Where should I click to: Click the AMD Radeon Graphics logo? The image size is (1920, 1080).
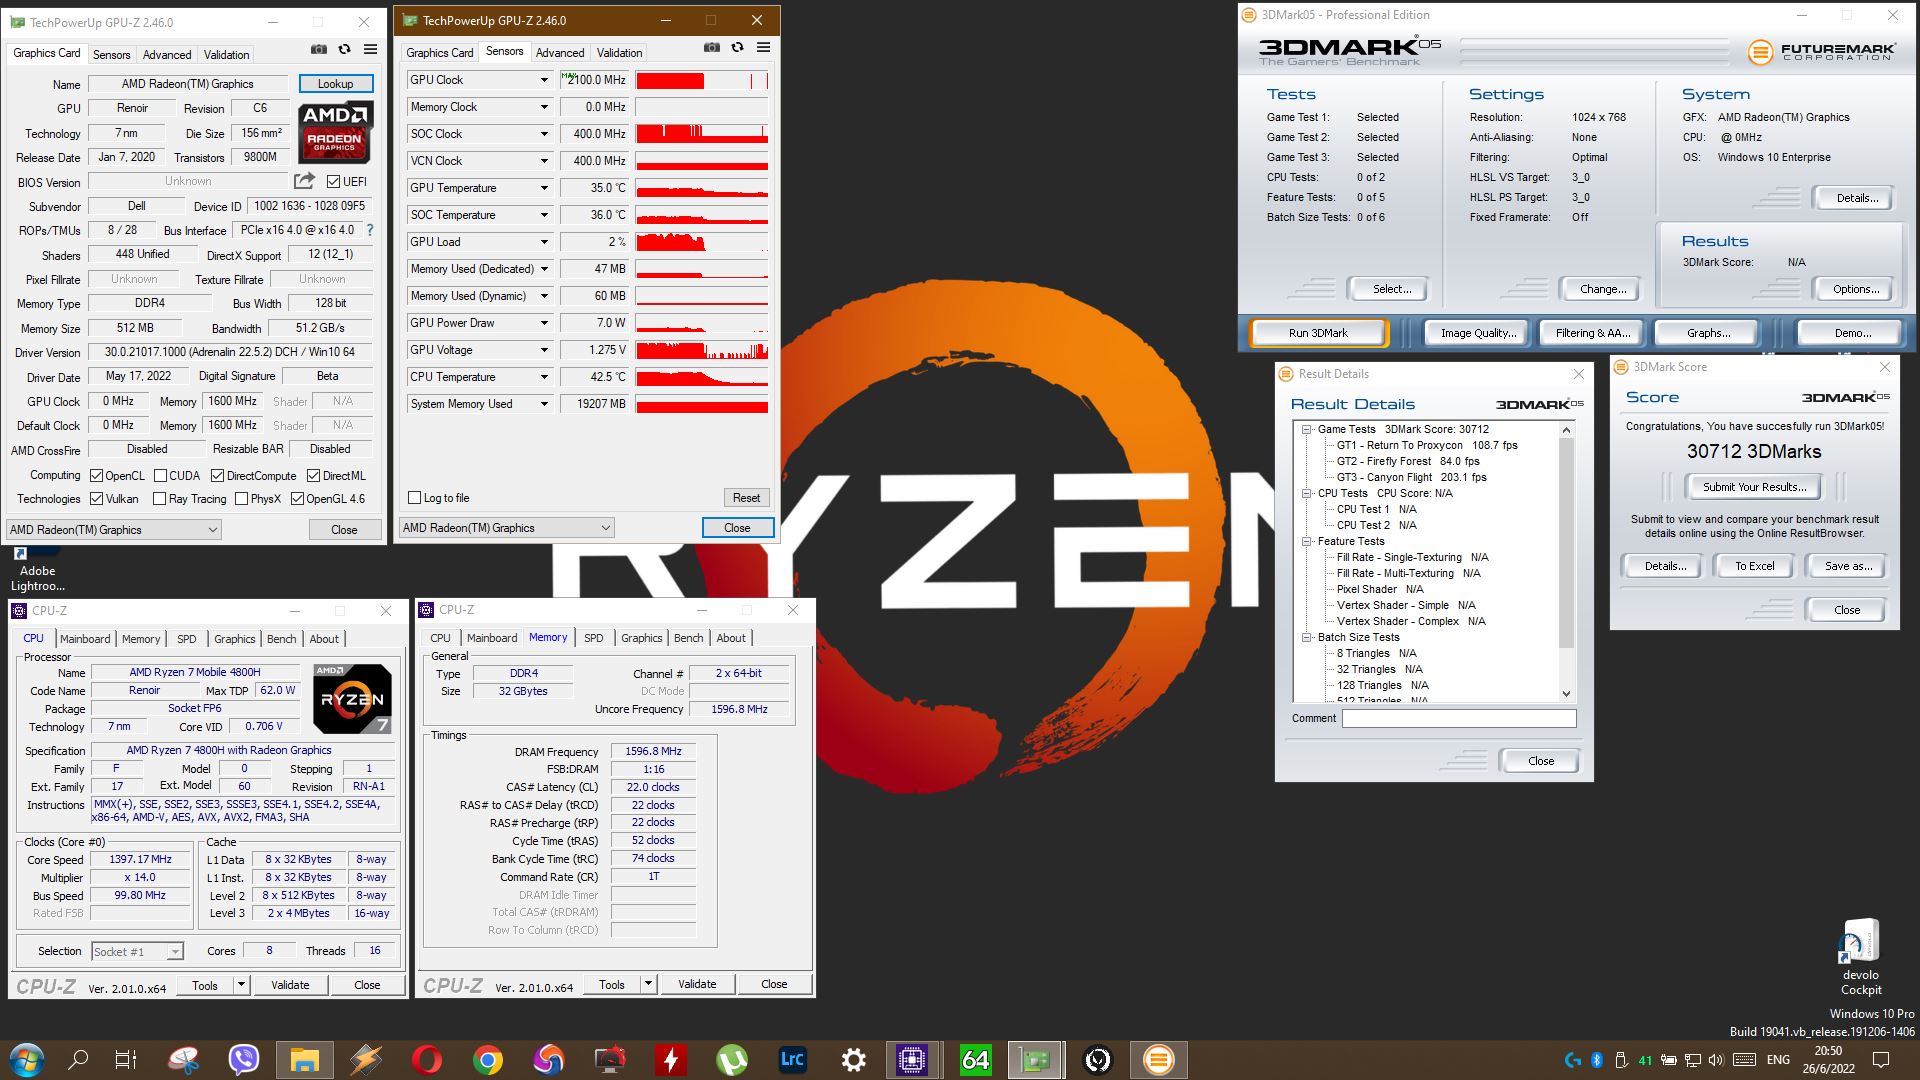pyautogui.click(x=336, y=132)
